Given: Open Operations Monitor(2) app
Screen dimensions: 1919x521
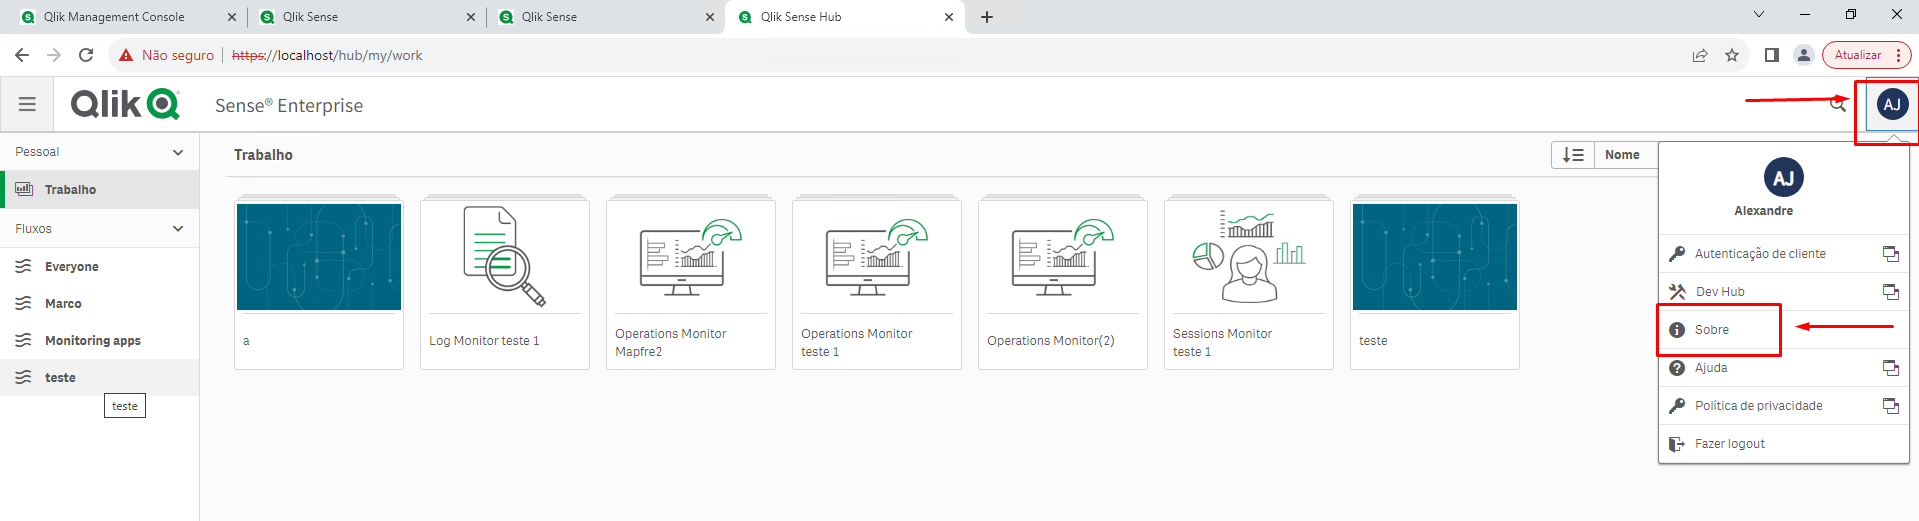Looking at the screenshot, I should (x=1063, y=284).
